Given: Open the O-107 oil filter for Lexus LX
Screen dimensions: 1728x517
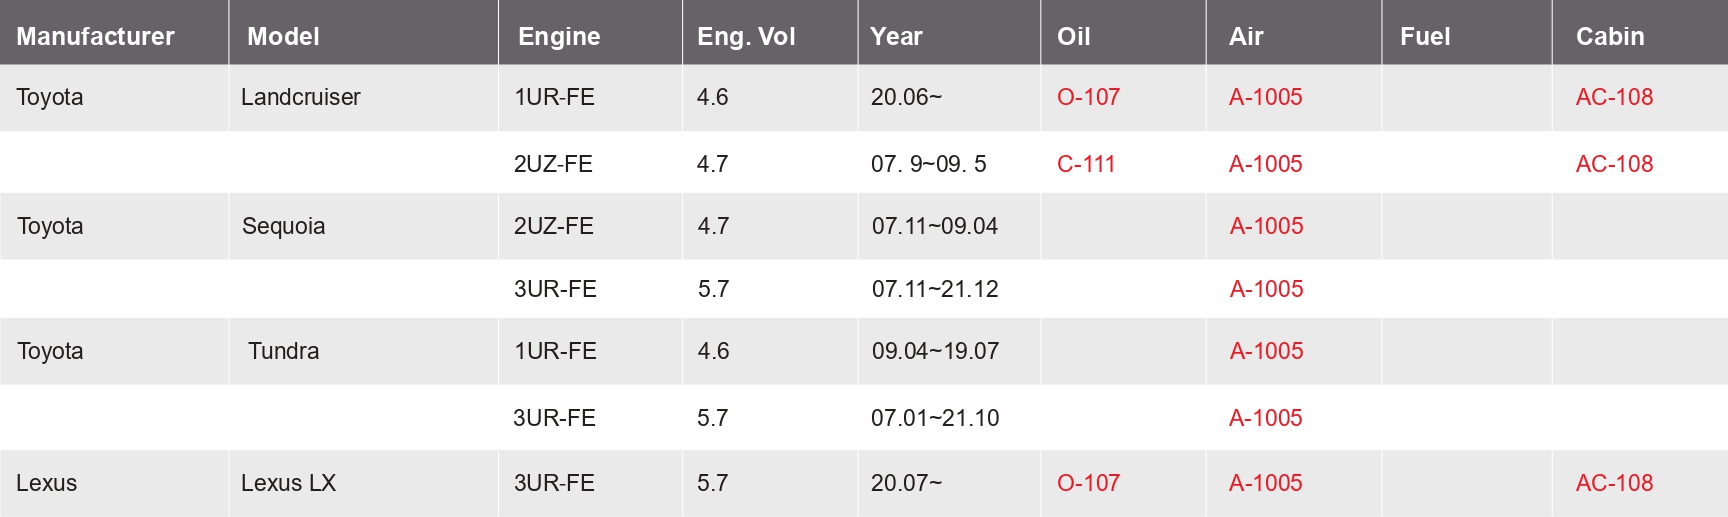Looking at the screenshot, I should coord(1088,483).
